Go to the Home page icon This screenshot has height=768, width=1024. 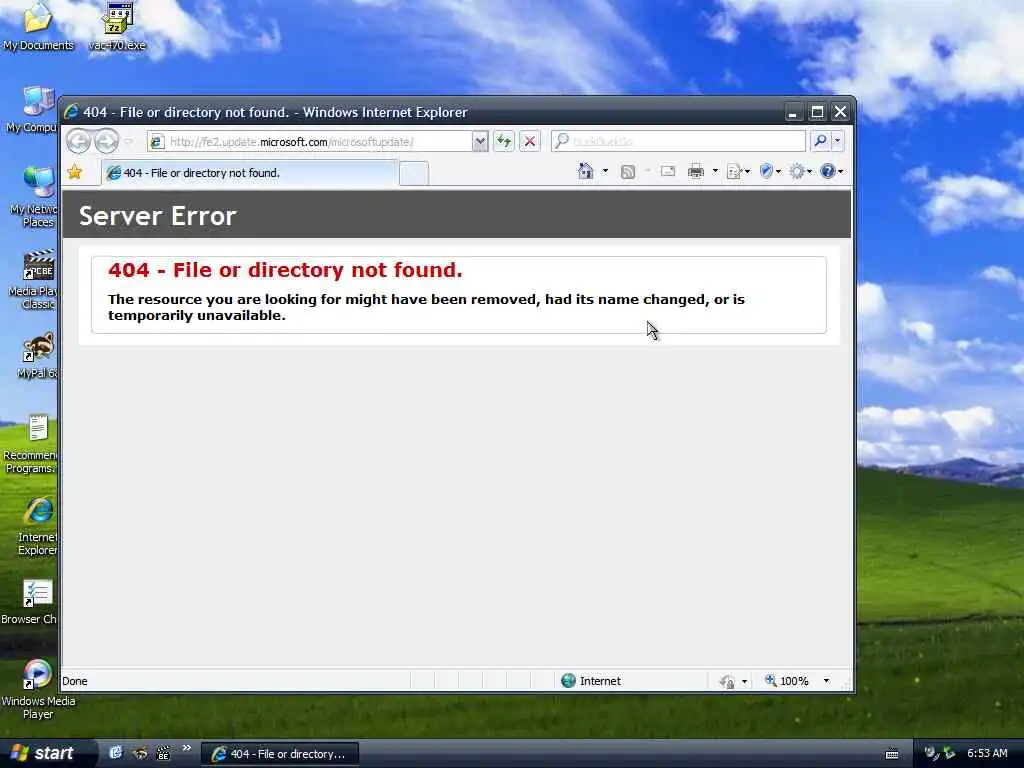click(586, 171)
